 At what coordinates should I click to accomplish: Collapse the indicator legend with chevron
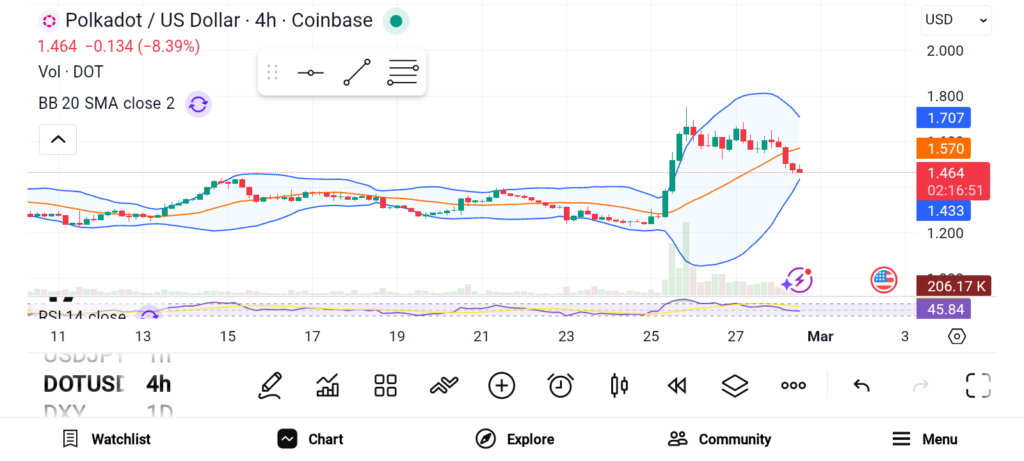click(58, 139)
